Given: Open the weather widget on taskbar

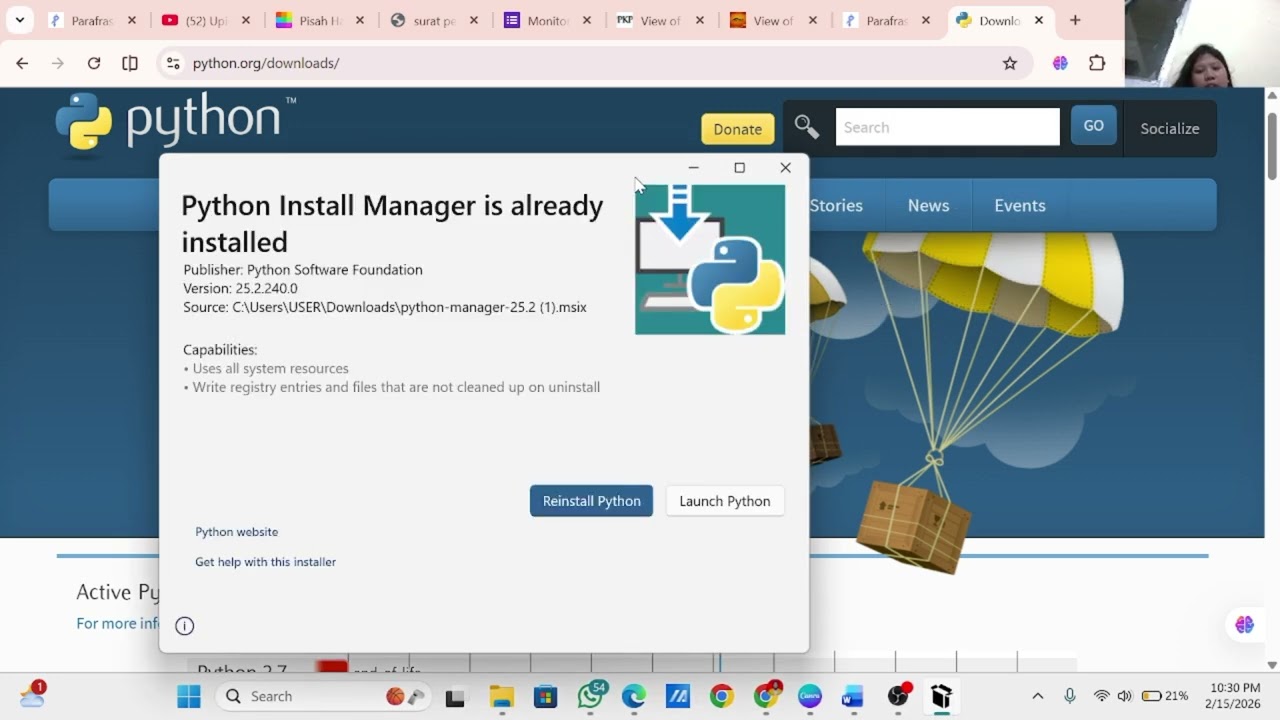Looking at the screenshot, I should pos(32,695).
